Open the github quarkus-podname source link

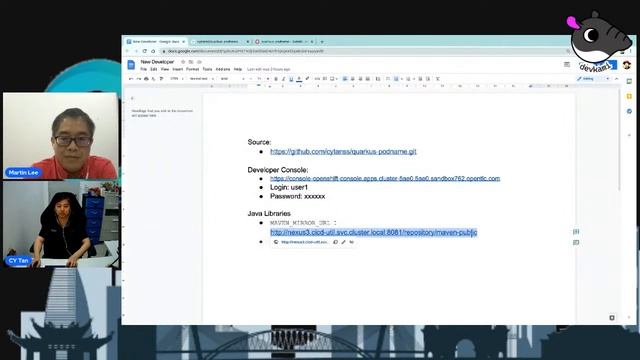[343, 151]
